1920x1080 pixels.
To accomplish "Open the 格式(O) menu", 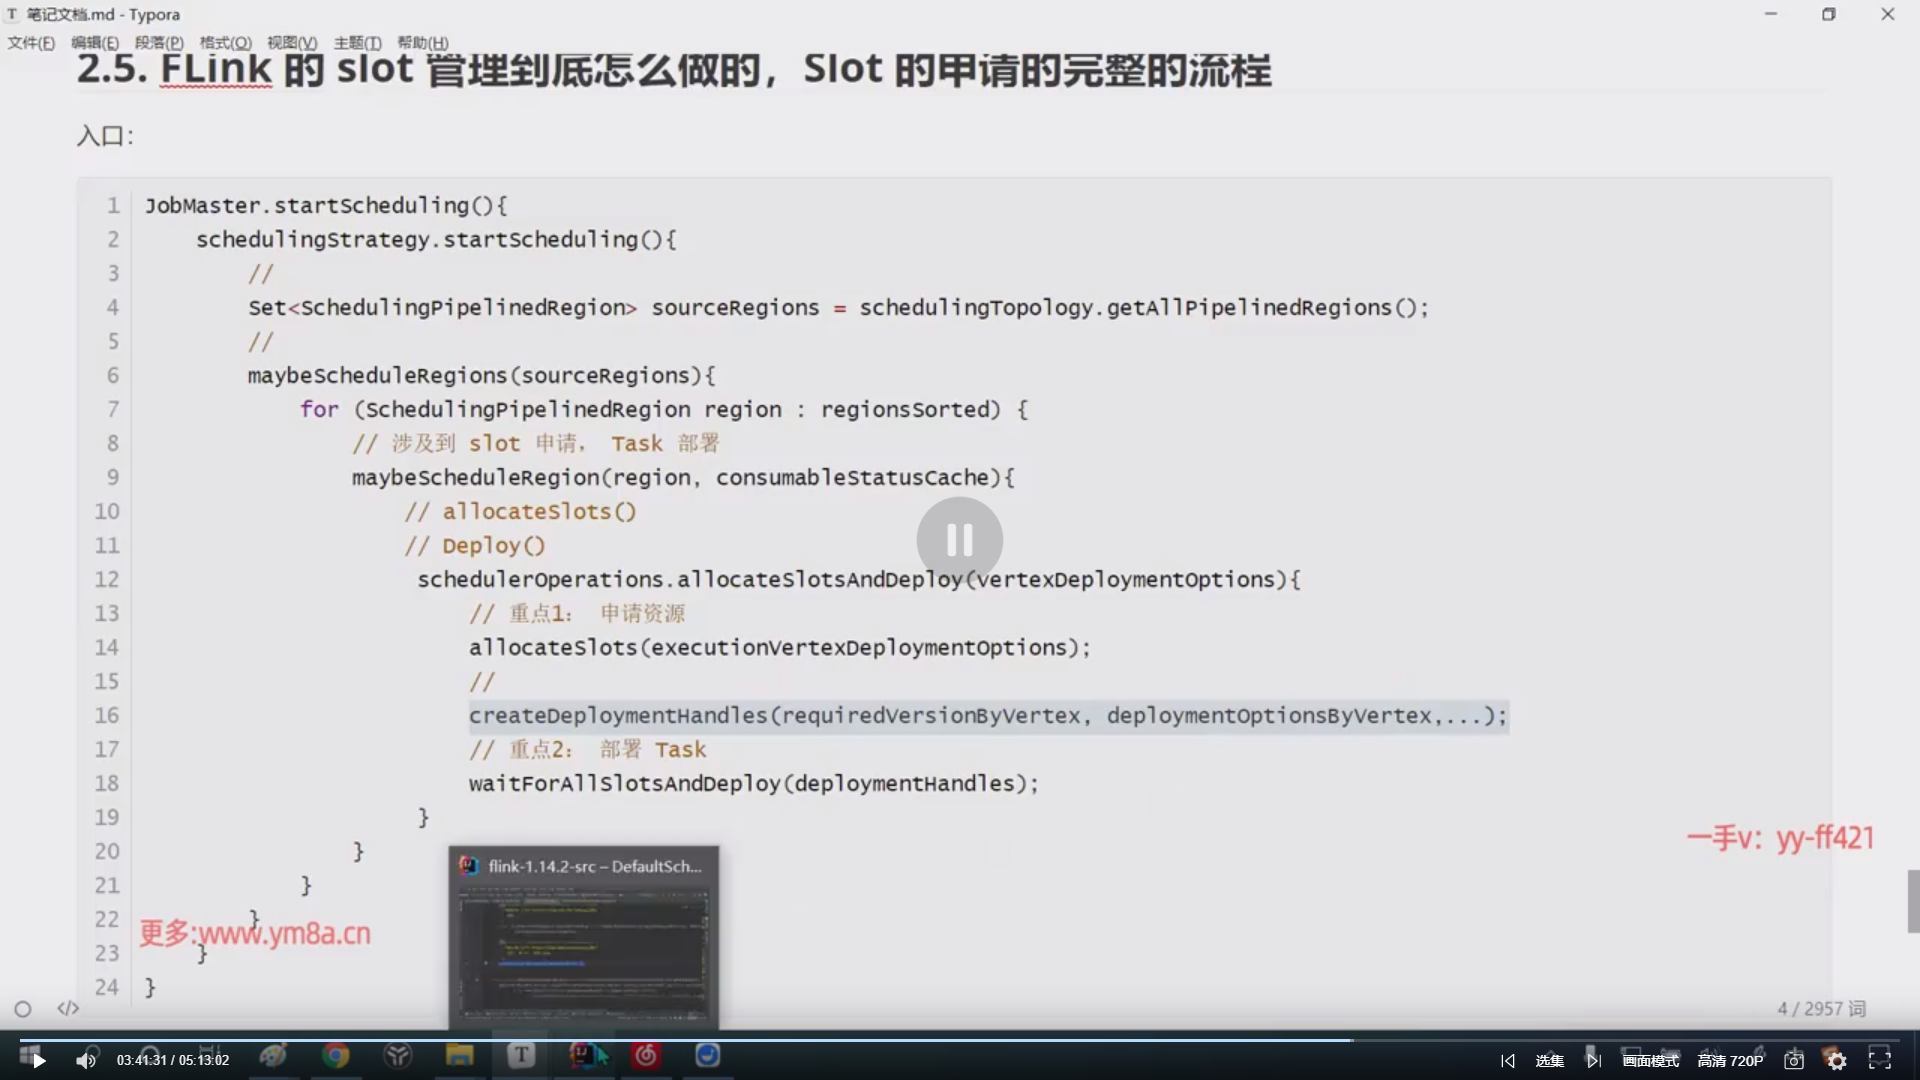I will pyautogui.click(x=225, y=43).
